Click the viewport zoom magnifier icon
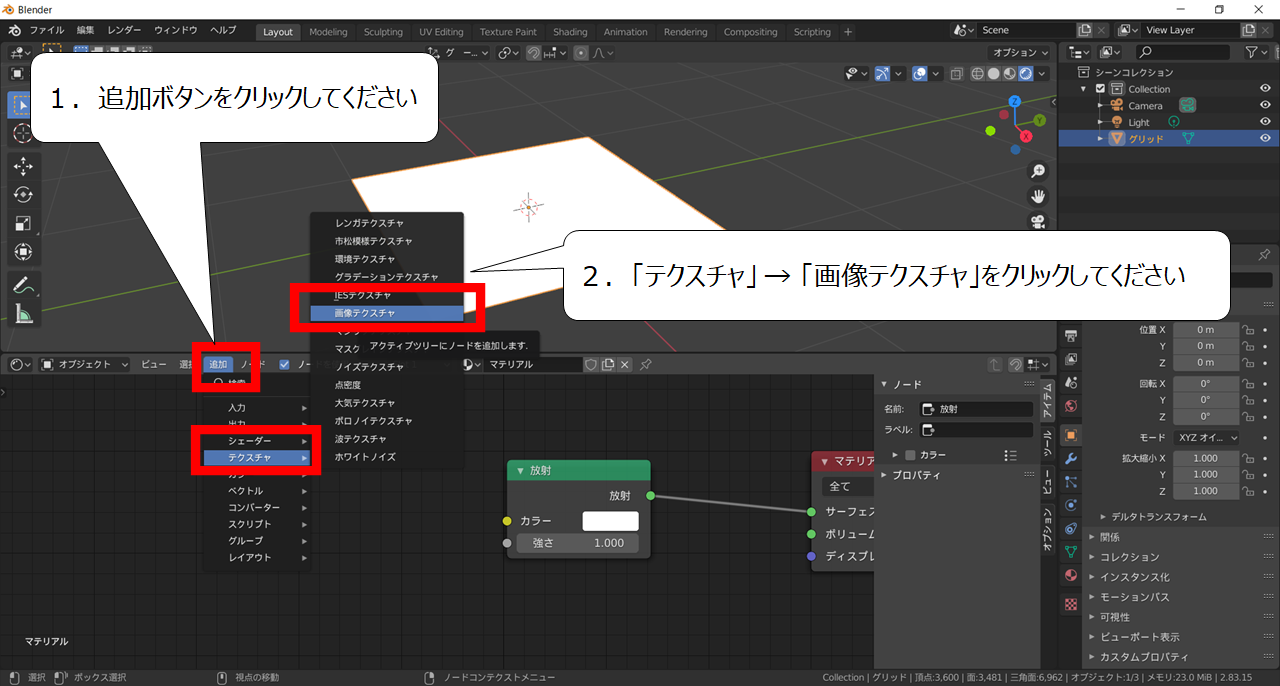The image size is (1280, 686). [1039, 171]
